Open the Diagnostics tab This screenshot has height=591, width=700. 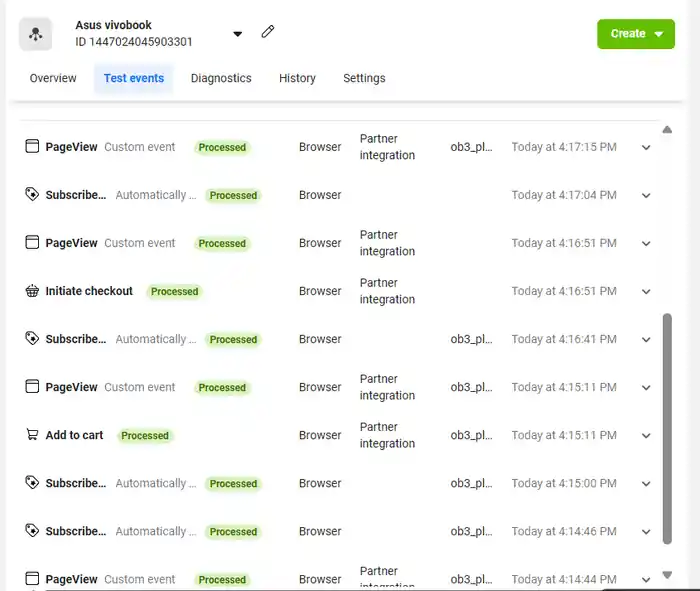[221, 78]
